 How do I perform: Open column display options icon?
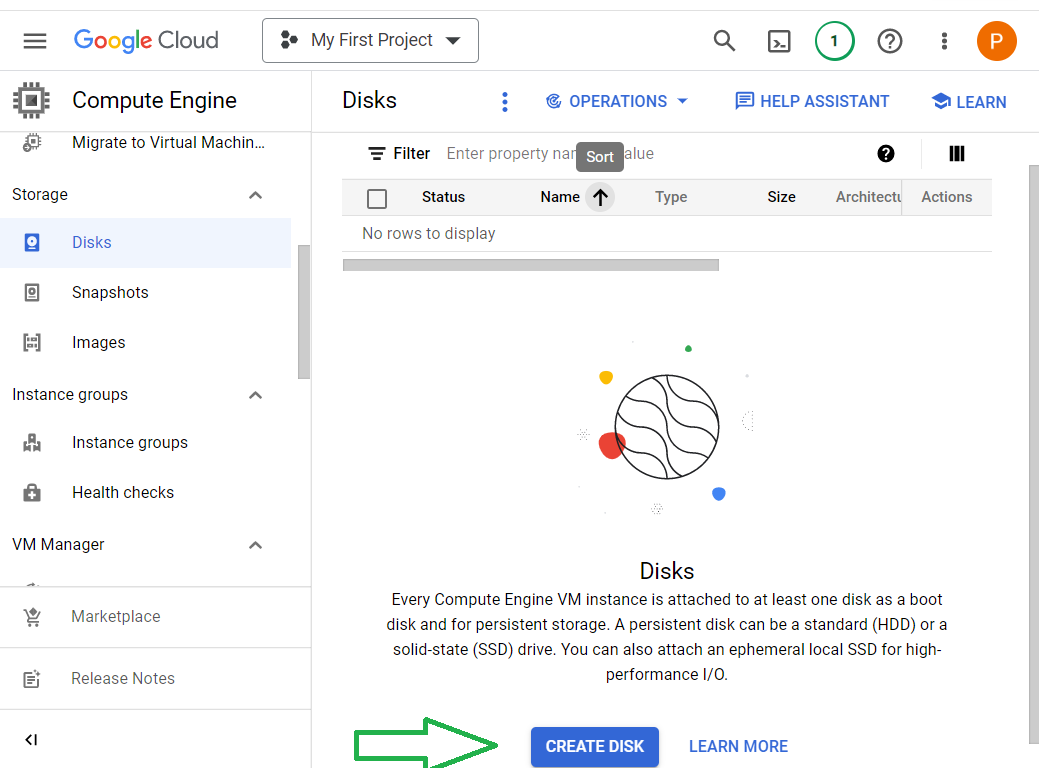coord(956,154)
